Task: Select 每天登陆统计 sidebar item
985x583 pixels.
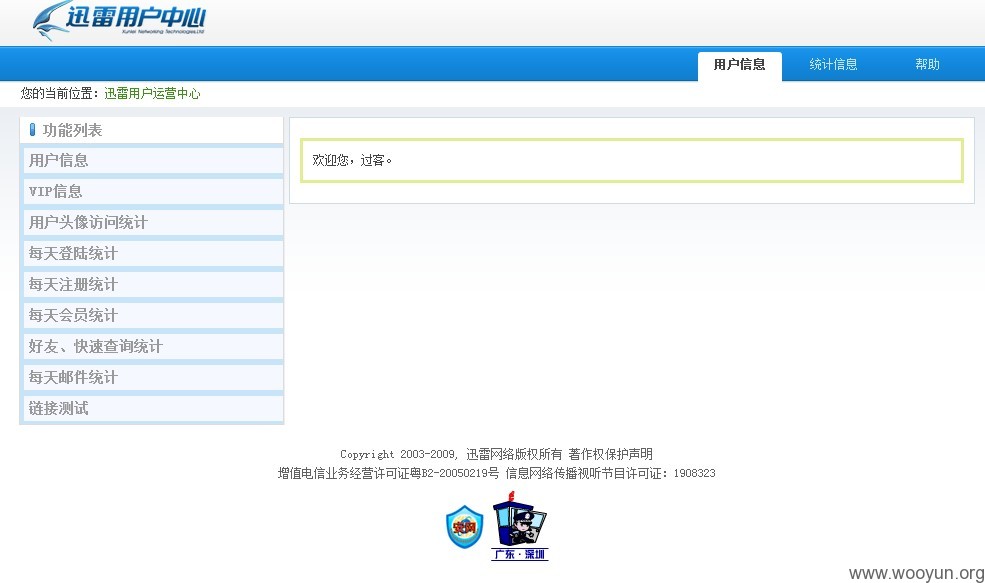Action: (x=153, y=253)
